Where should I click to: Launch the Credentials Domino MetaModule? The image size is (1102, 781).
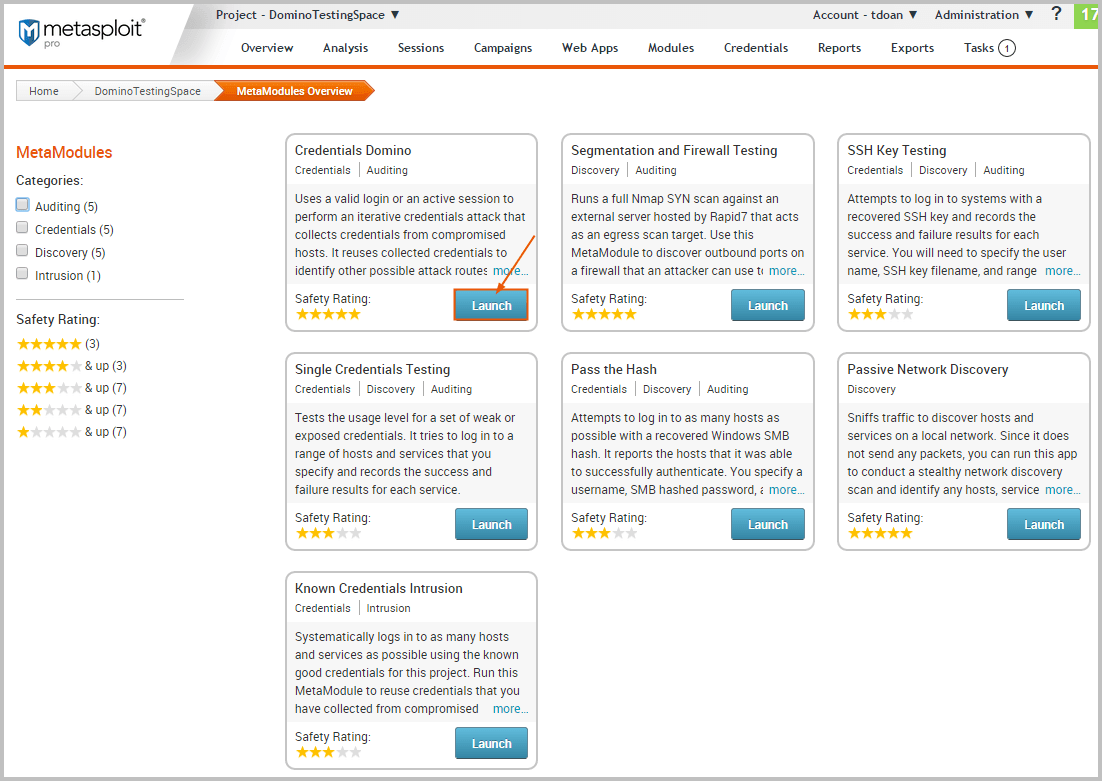tap(491, 306)
